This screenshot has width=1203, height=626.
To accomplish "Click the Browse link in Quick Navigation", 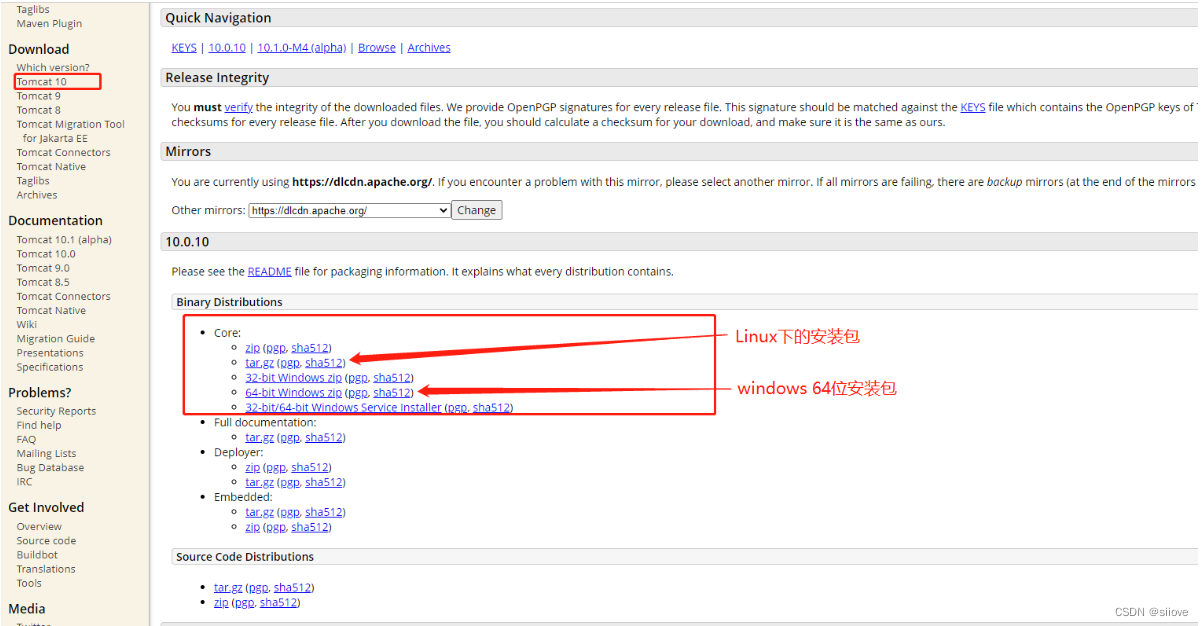I will [377, 48].
